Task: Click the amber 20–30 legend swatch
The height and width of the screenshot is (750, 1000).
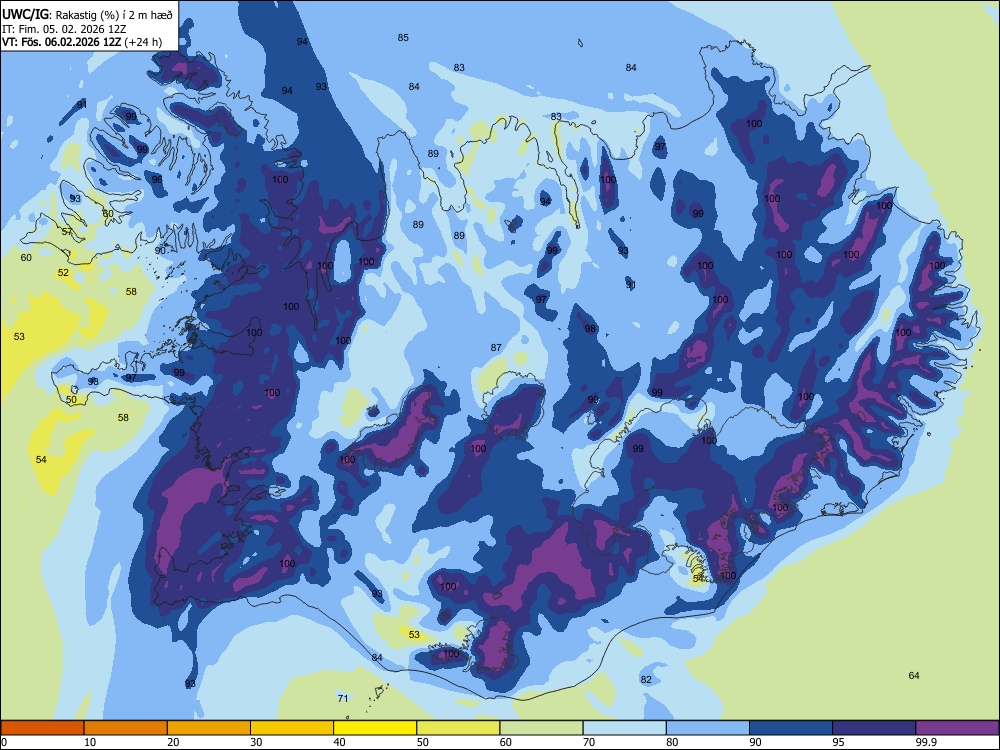Action: tap(209, 728)
